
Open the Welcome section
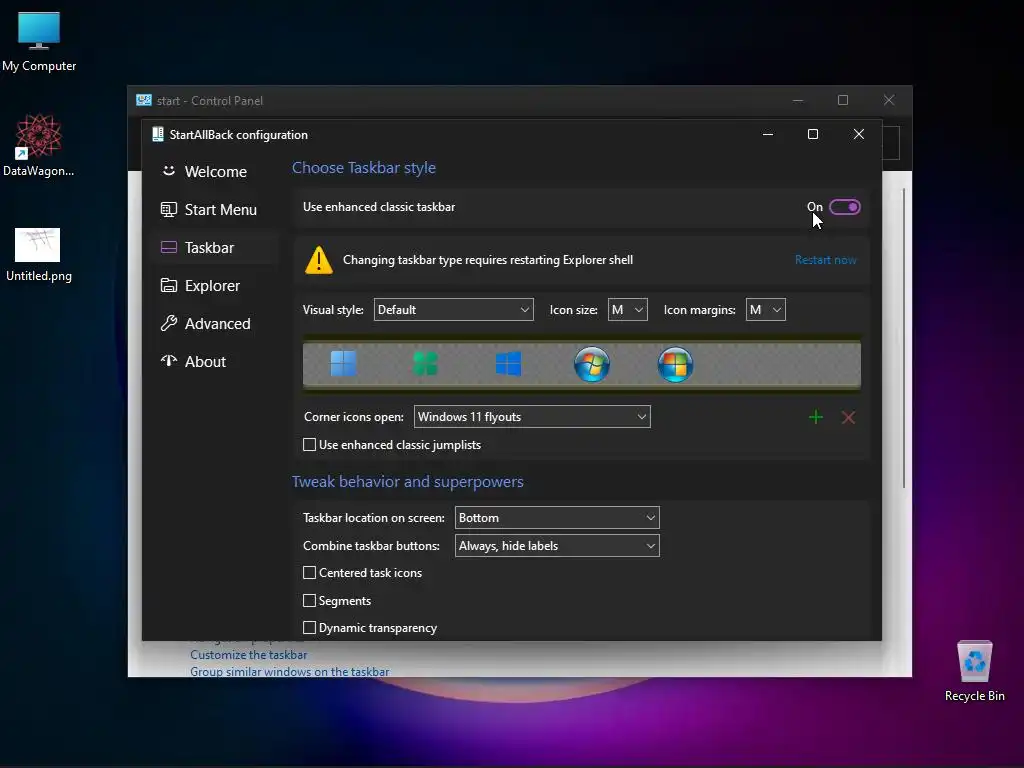tap(216, 172)
